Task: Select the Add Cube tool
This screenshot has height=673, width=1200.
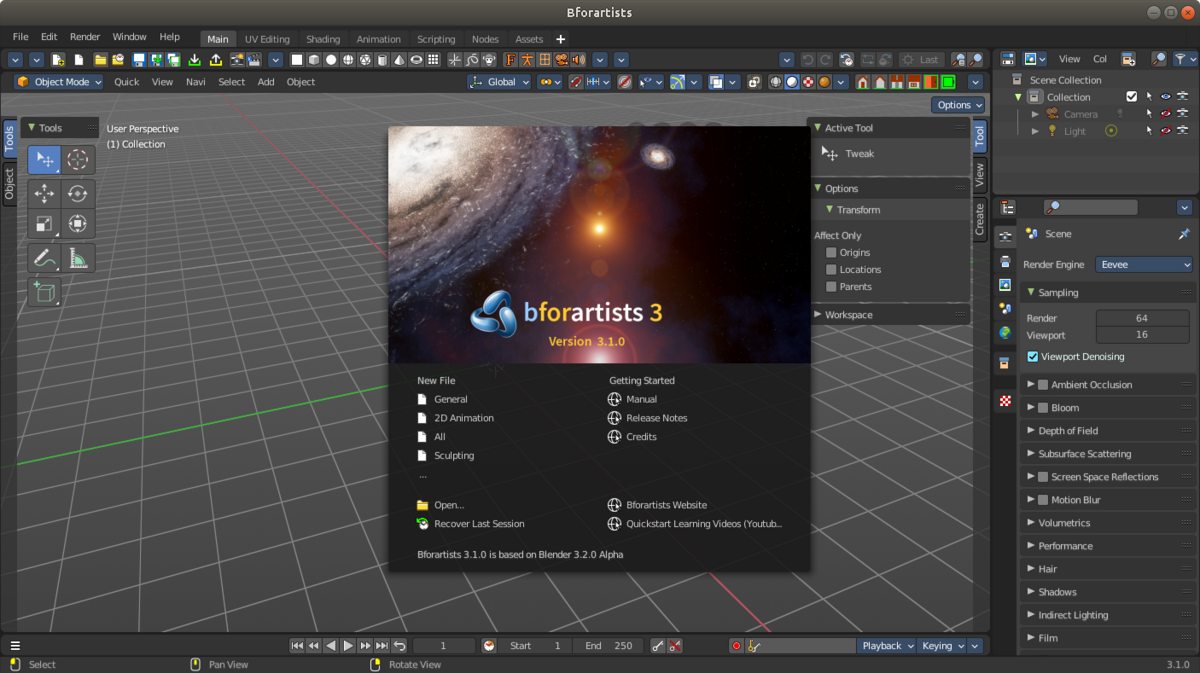Action: pyautogui.click(x=44, y=292)
